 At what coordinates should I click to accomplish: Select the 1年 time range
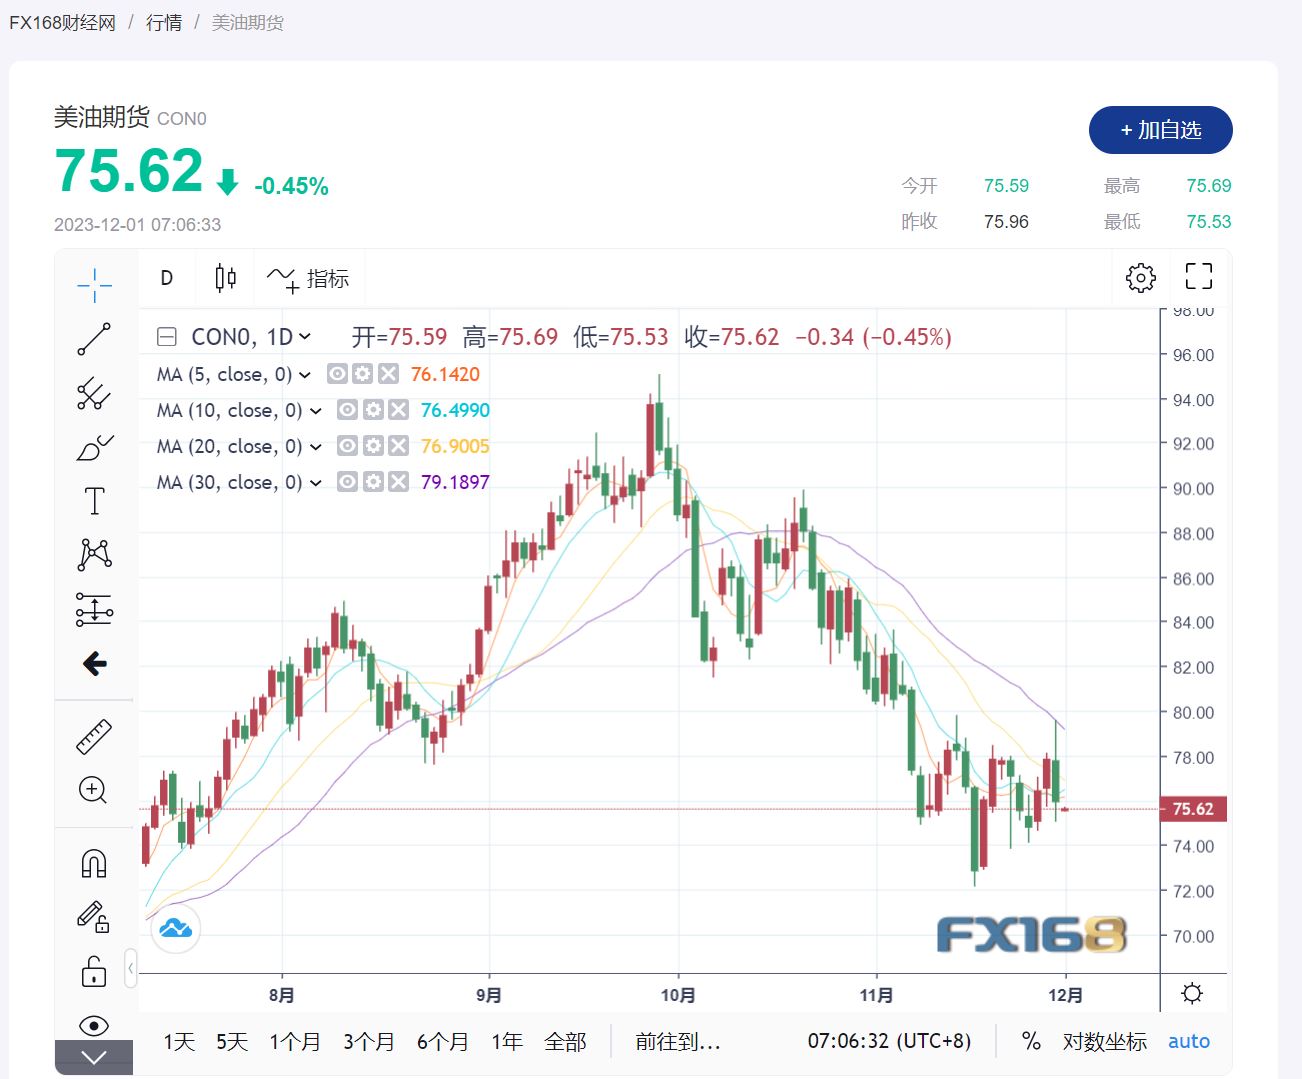coord(507,1042)
